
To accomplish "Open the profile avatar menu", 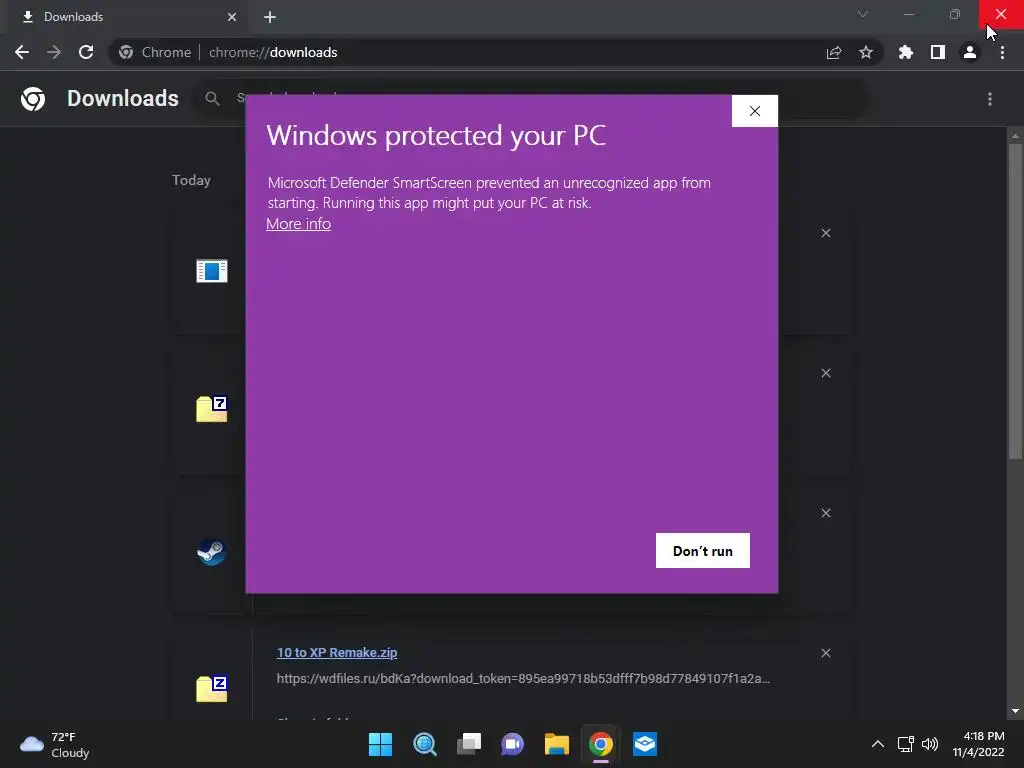I will (x=970, y=52).
